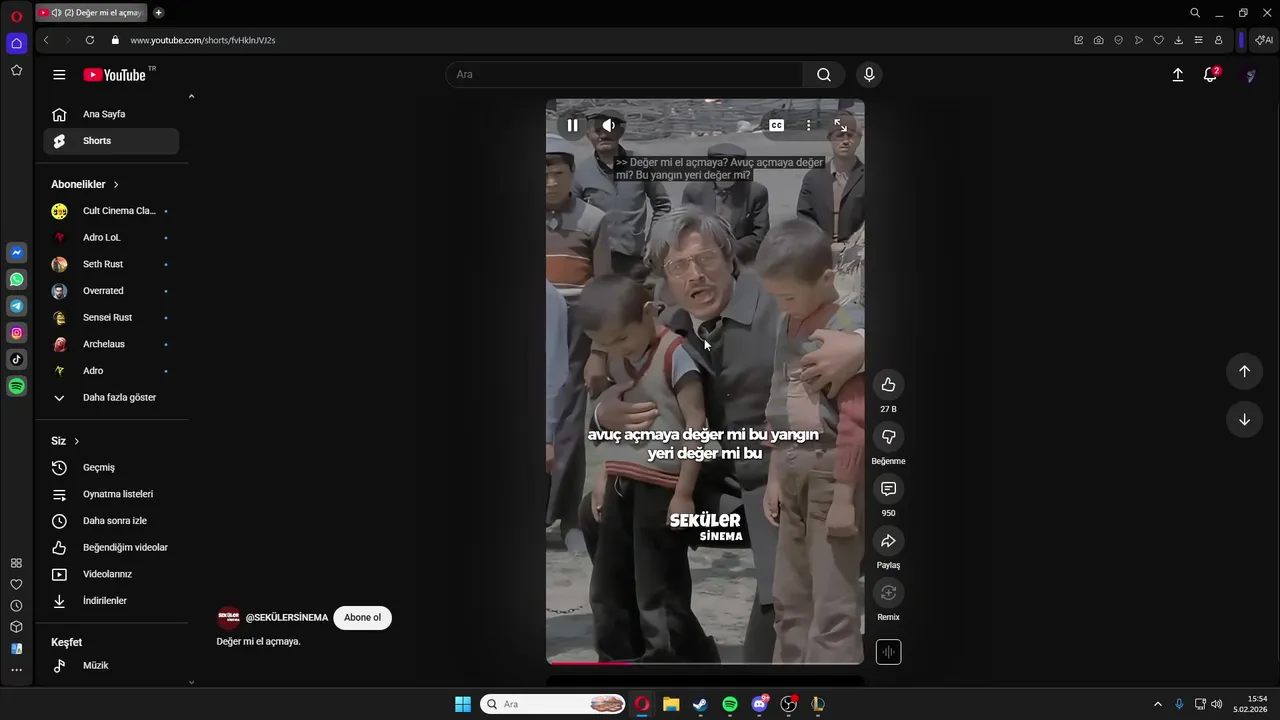Toggle the YouTube hamburger guide menu
Viewport: 1280px width, 720px height.
click(x=59, y=75)
